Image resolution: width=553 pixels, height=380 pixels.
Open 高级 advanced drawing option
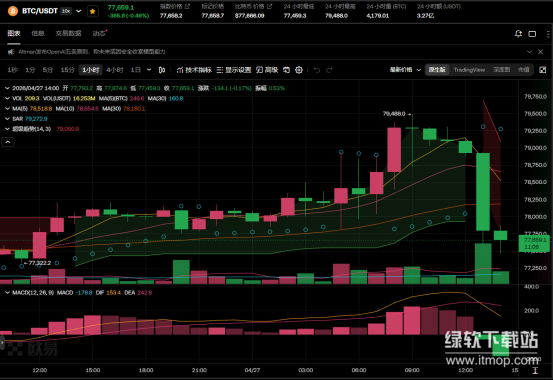pyautogui.click(x=267, y=70)
